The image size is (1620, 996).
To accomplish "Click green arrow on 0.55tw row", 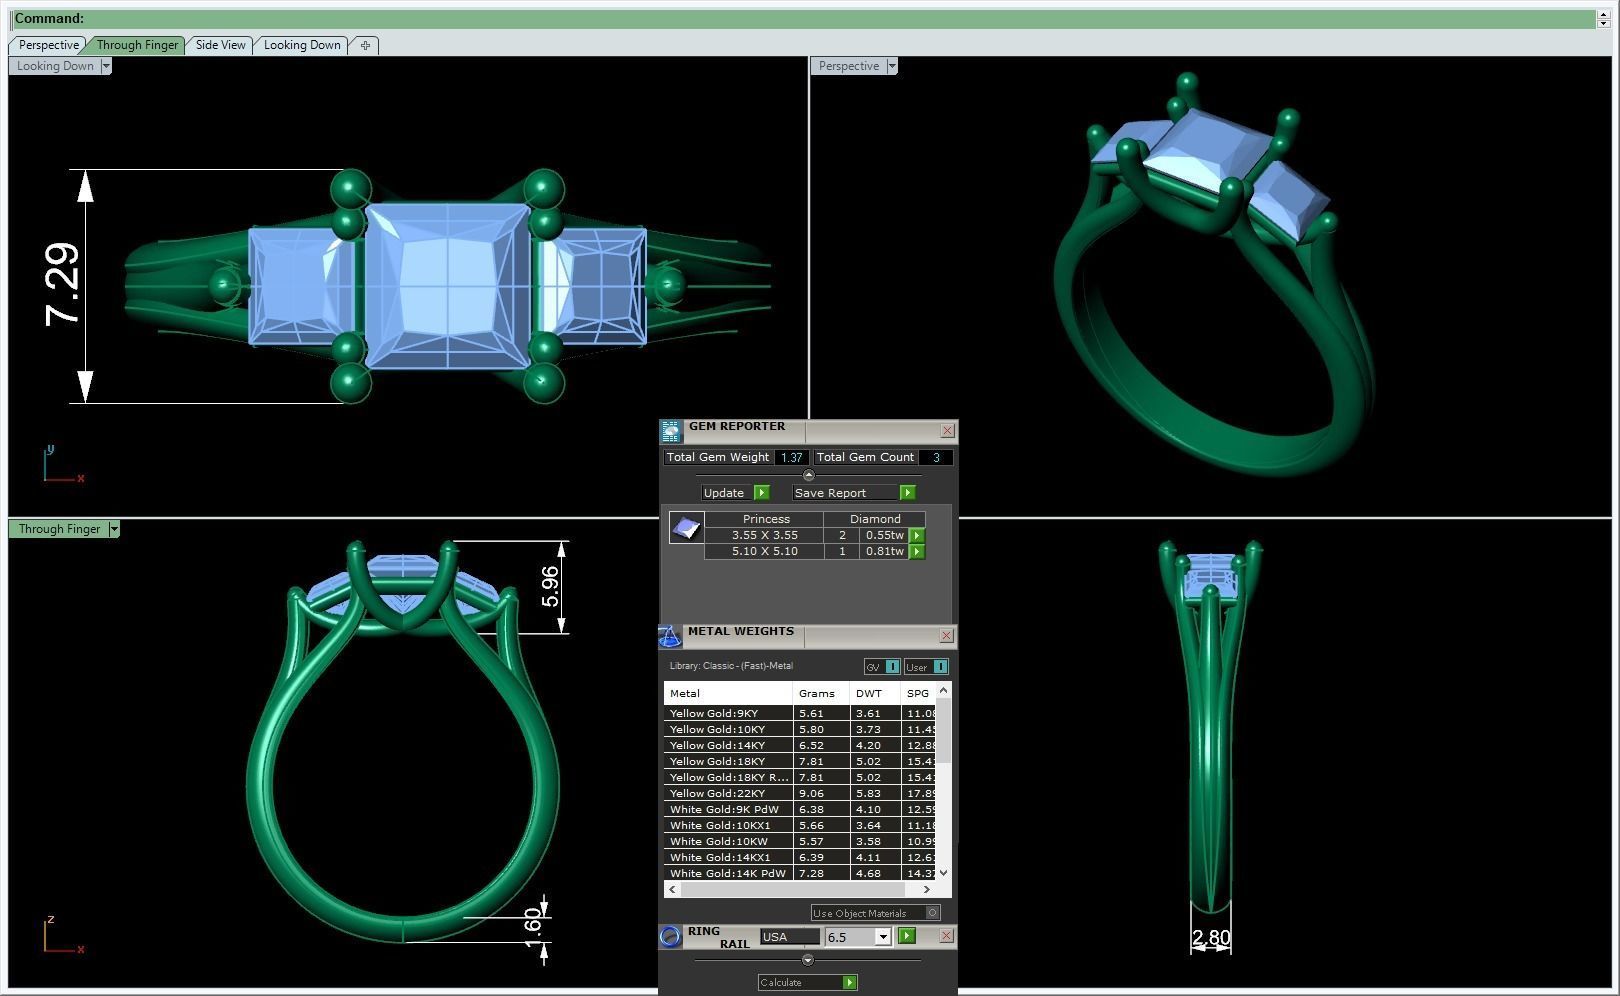I will pos(917,535).
